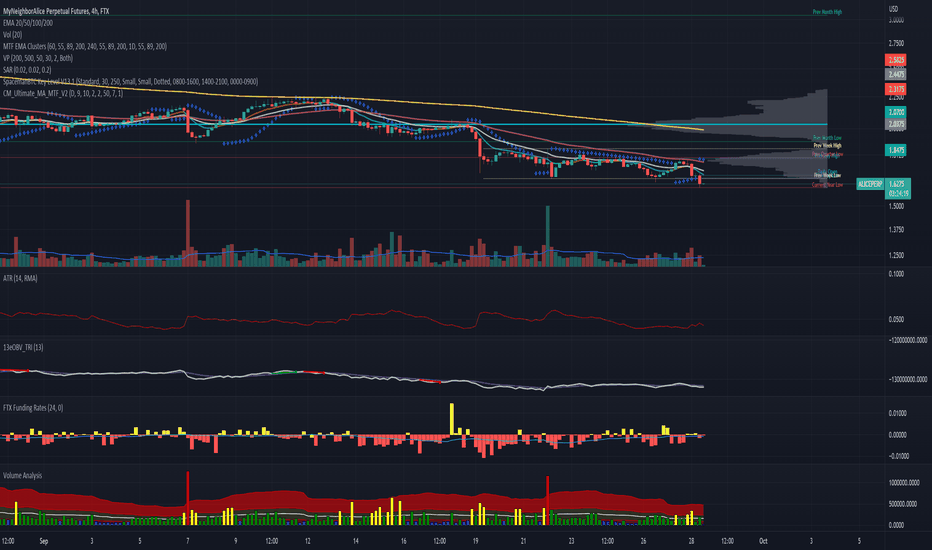This screenshot has width=932, height=550.
Task: Click the 7 date on the time axis
Action: [x=187, y=541]
